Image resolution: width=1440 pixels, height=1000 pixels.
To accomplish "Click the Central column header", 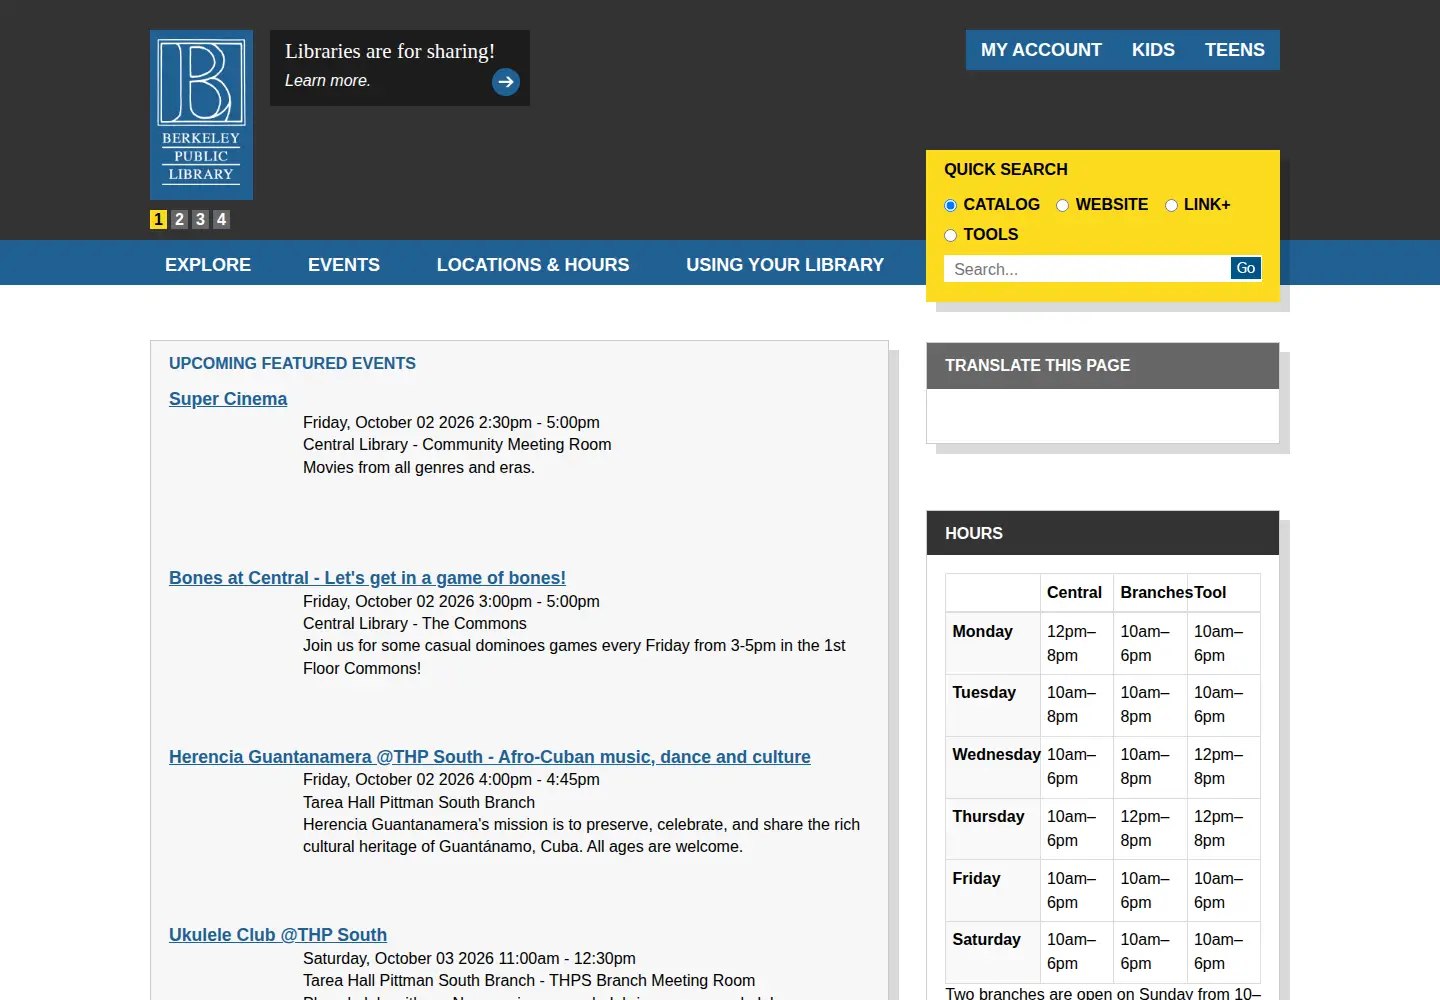I will pyautogui.click(x=1074, y=593).
